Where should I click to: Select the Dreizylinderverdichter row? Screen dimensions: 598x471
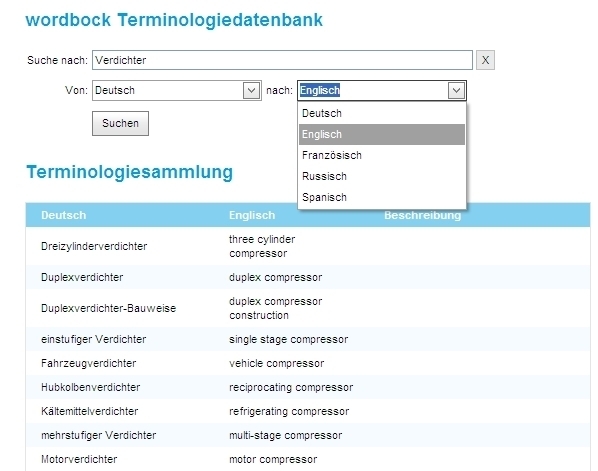click(x=308, y=246)
